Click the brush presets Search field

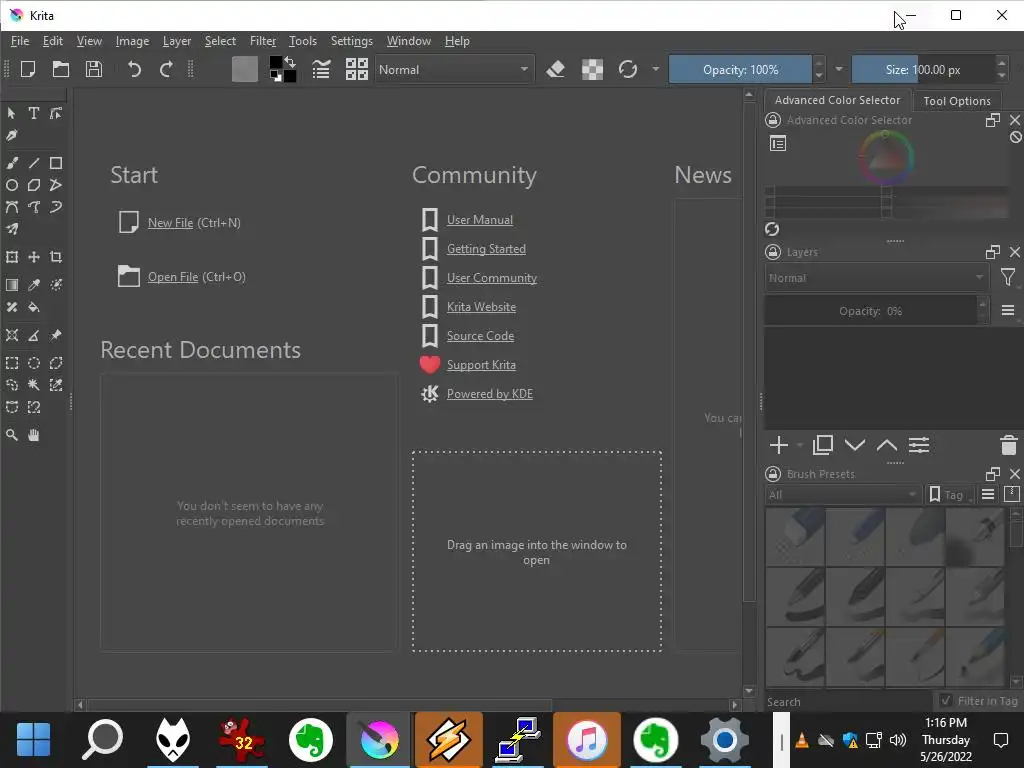[848, 701]
